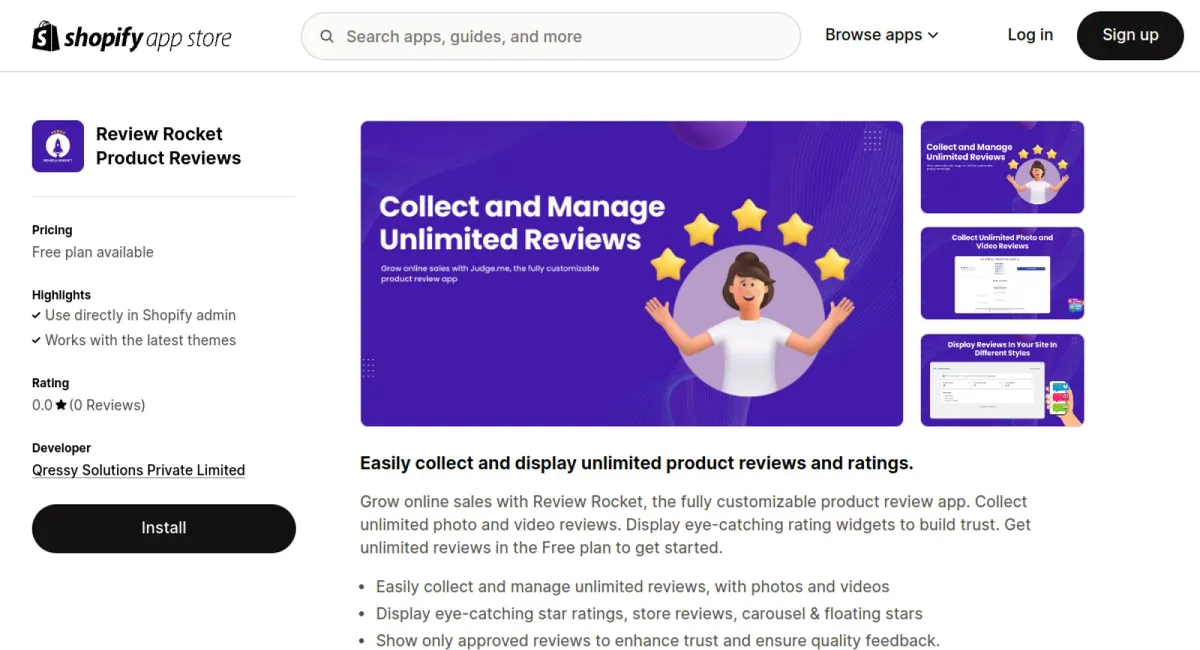Click the rocket illustration inside the app icon
1200x650 pixels.
point(57,143)
